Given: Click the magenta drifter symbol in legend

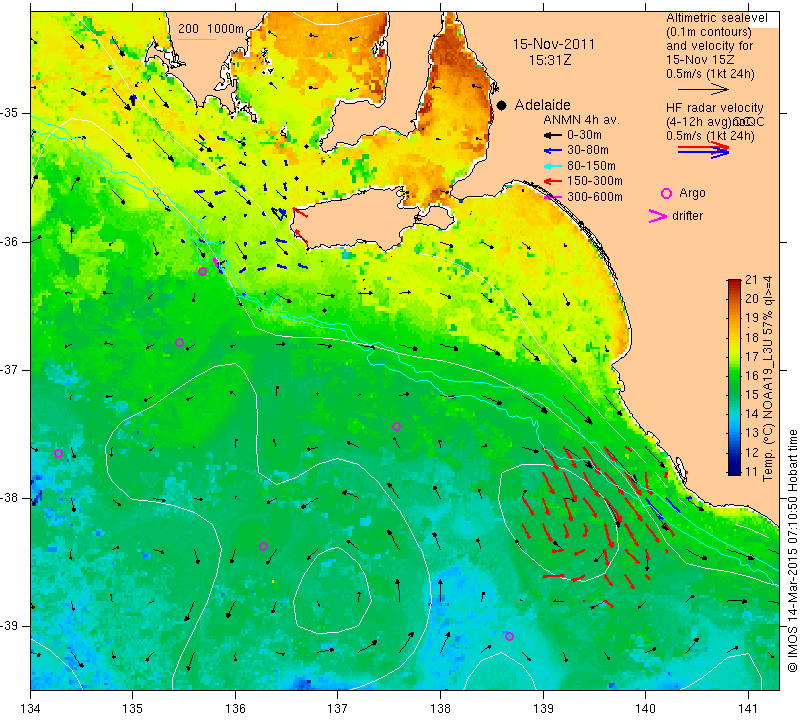Looking at the screenshot, I should click(x=658, y=216).
